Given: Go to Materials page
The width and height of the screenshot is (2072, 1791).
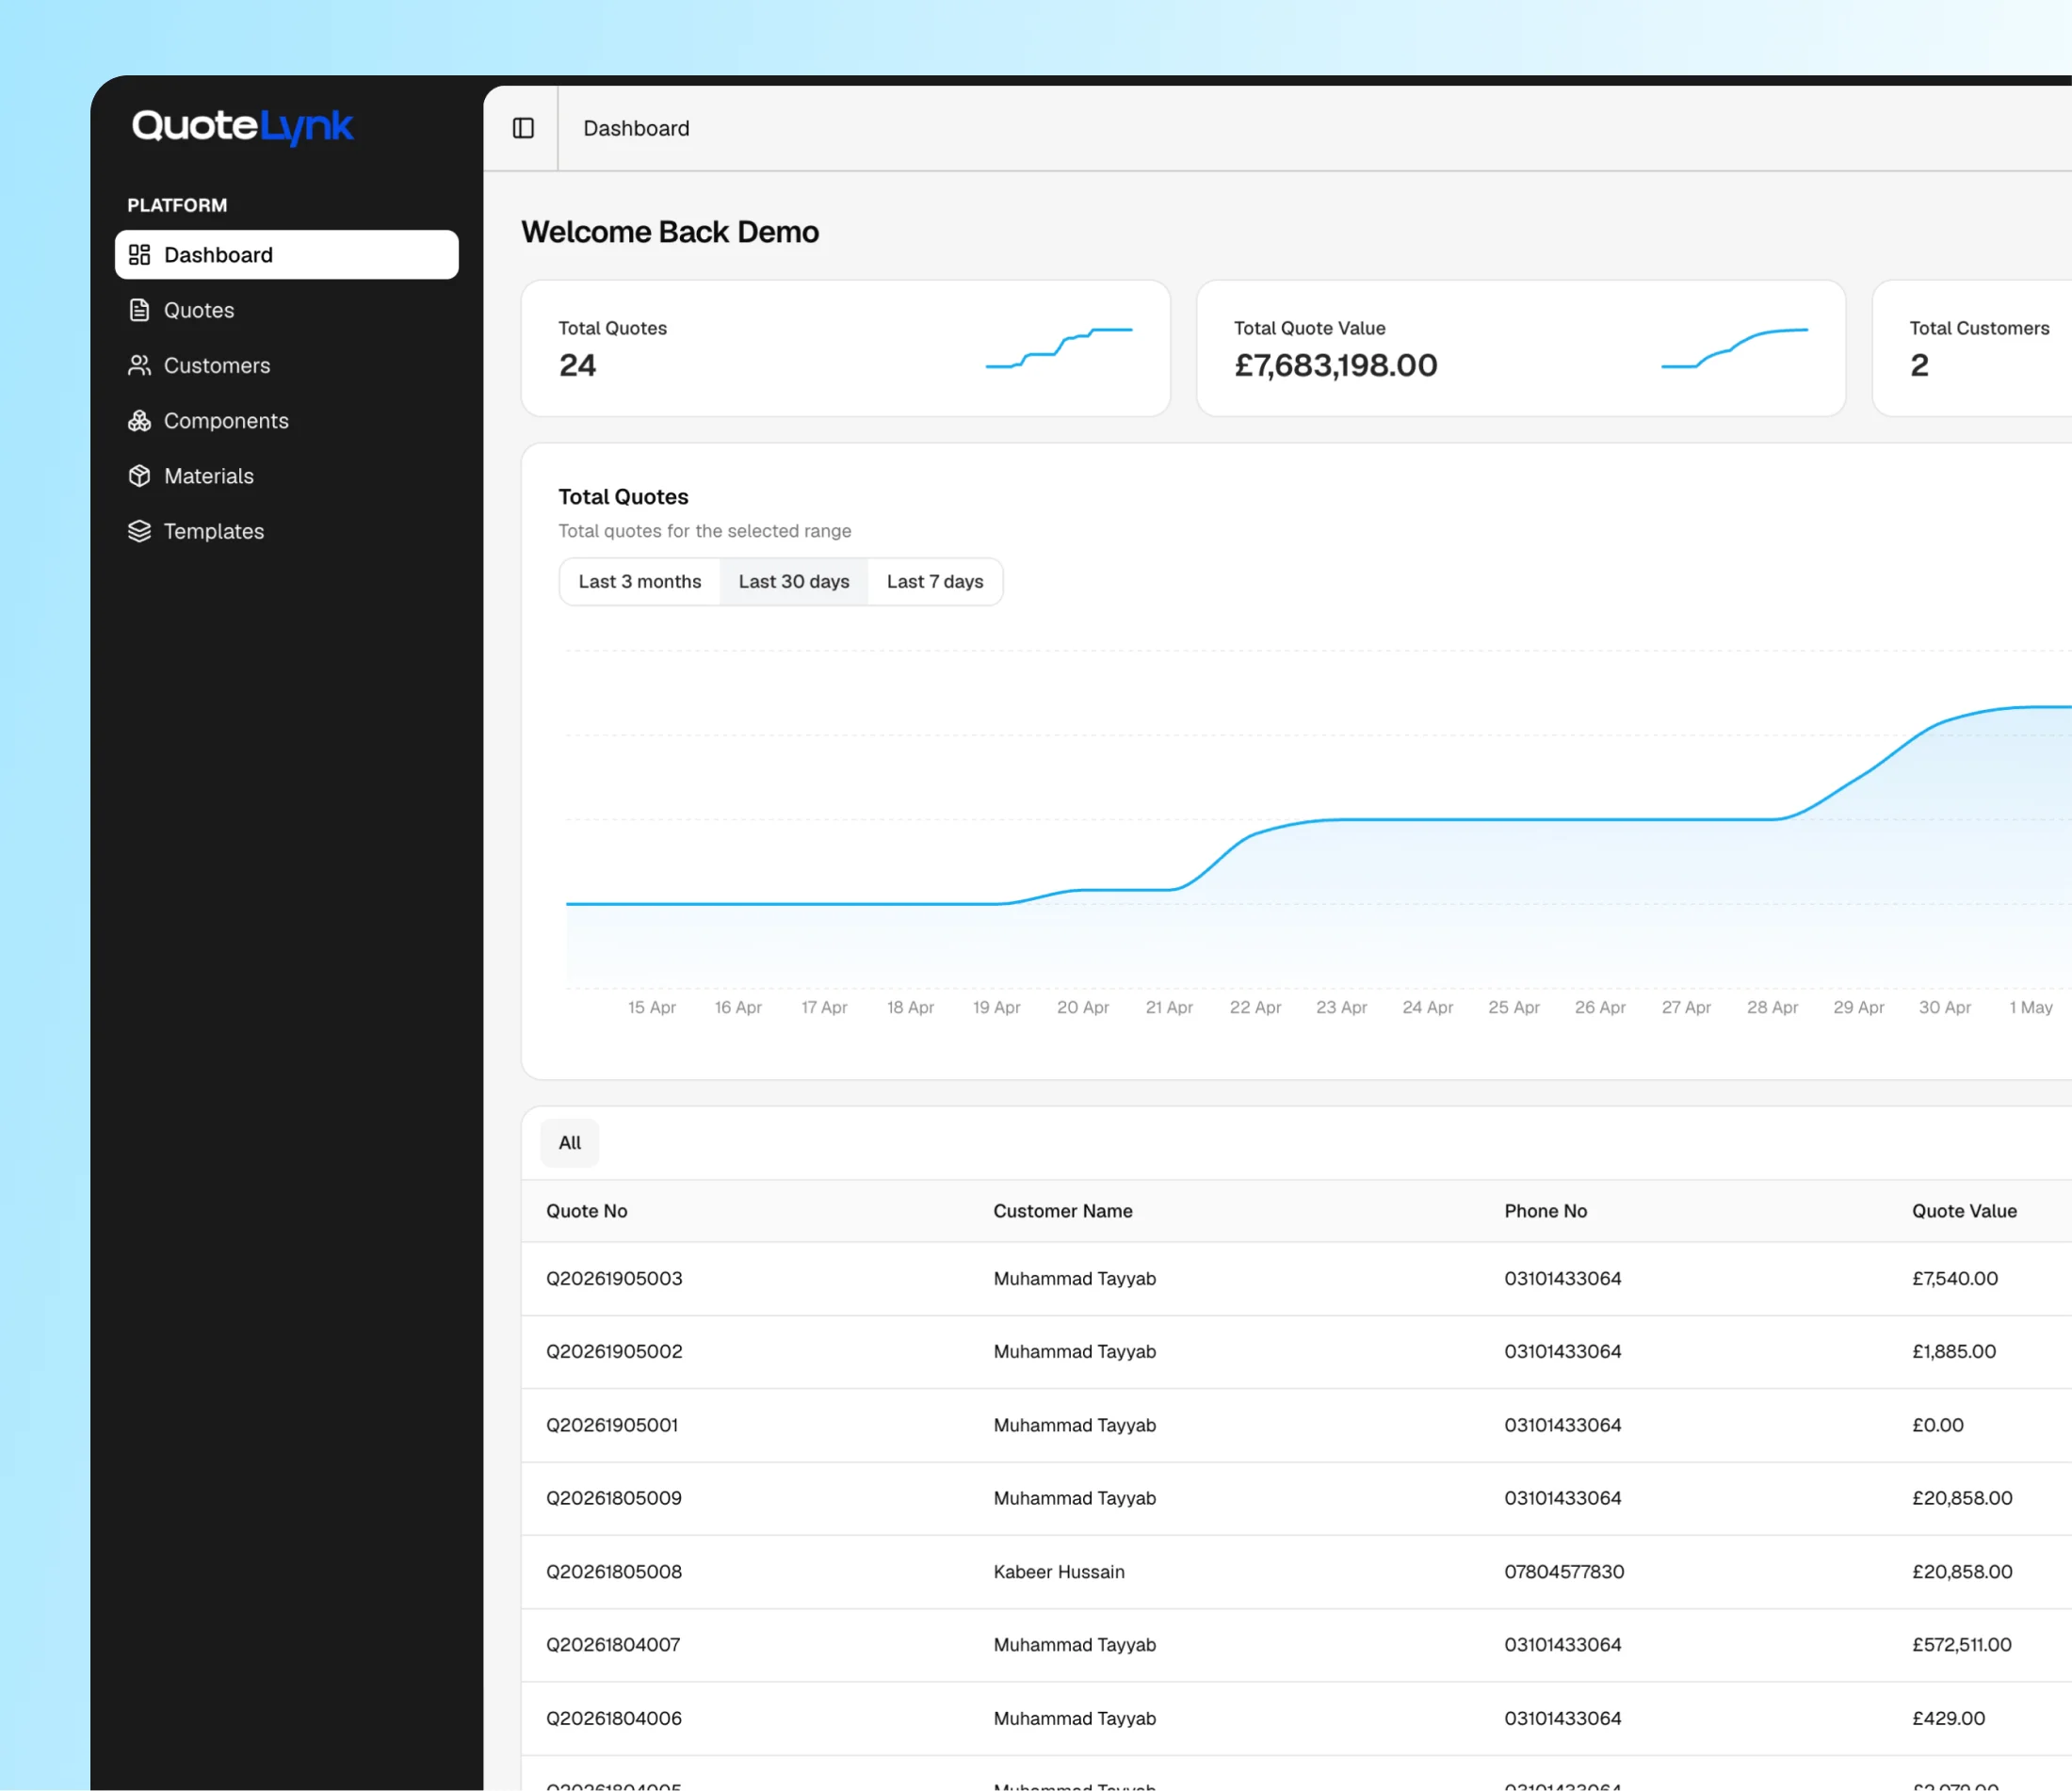Looking at the screenshot, I should click(287, 476).
